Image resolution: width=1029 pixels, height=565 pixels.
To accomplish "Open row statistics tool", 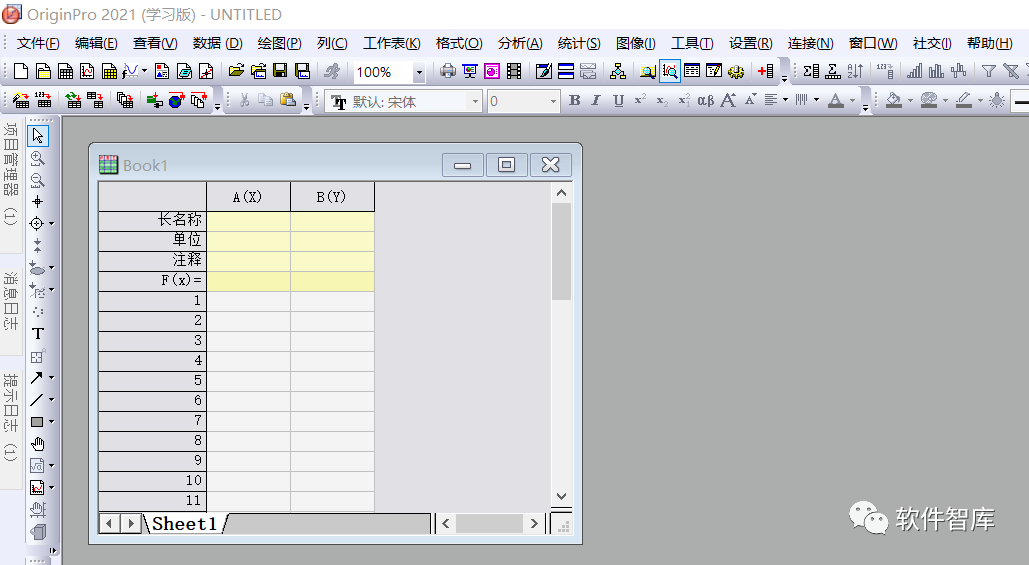I will click(x=833, y=72).
